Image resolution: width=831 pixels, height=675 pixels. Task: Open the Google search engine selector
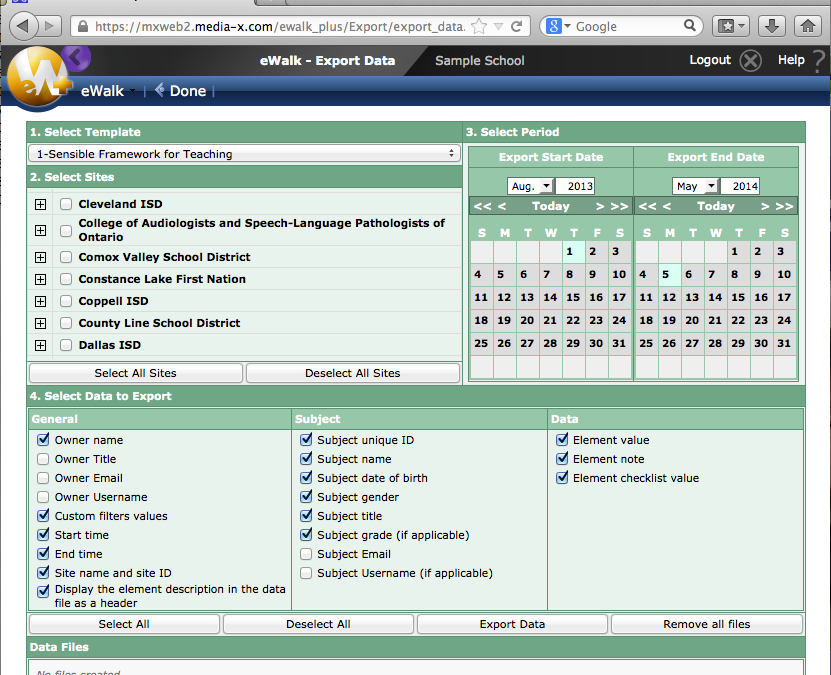point(557,26)
